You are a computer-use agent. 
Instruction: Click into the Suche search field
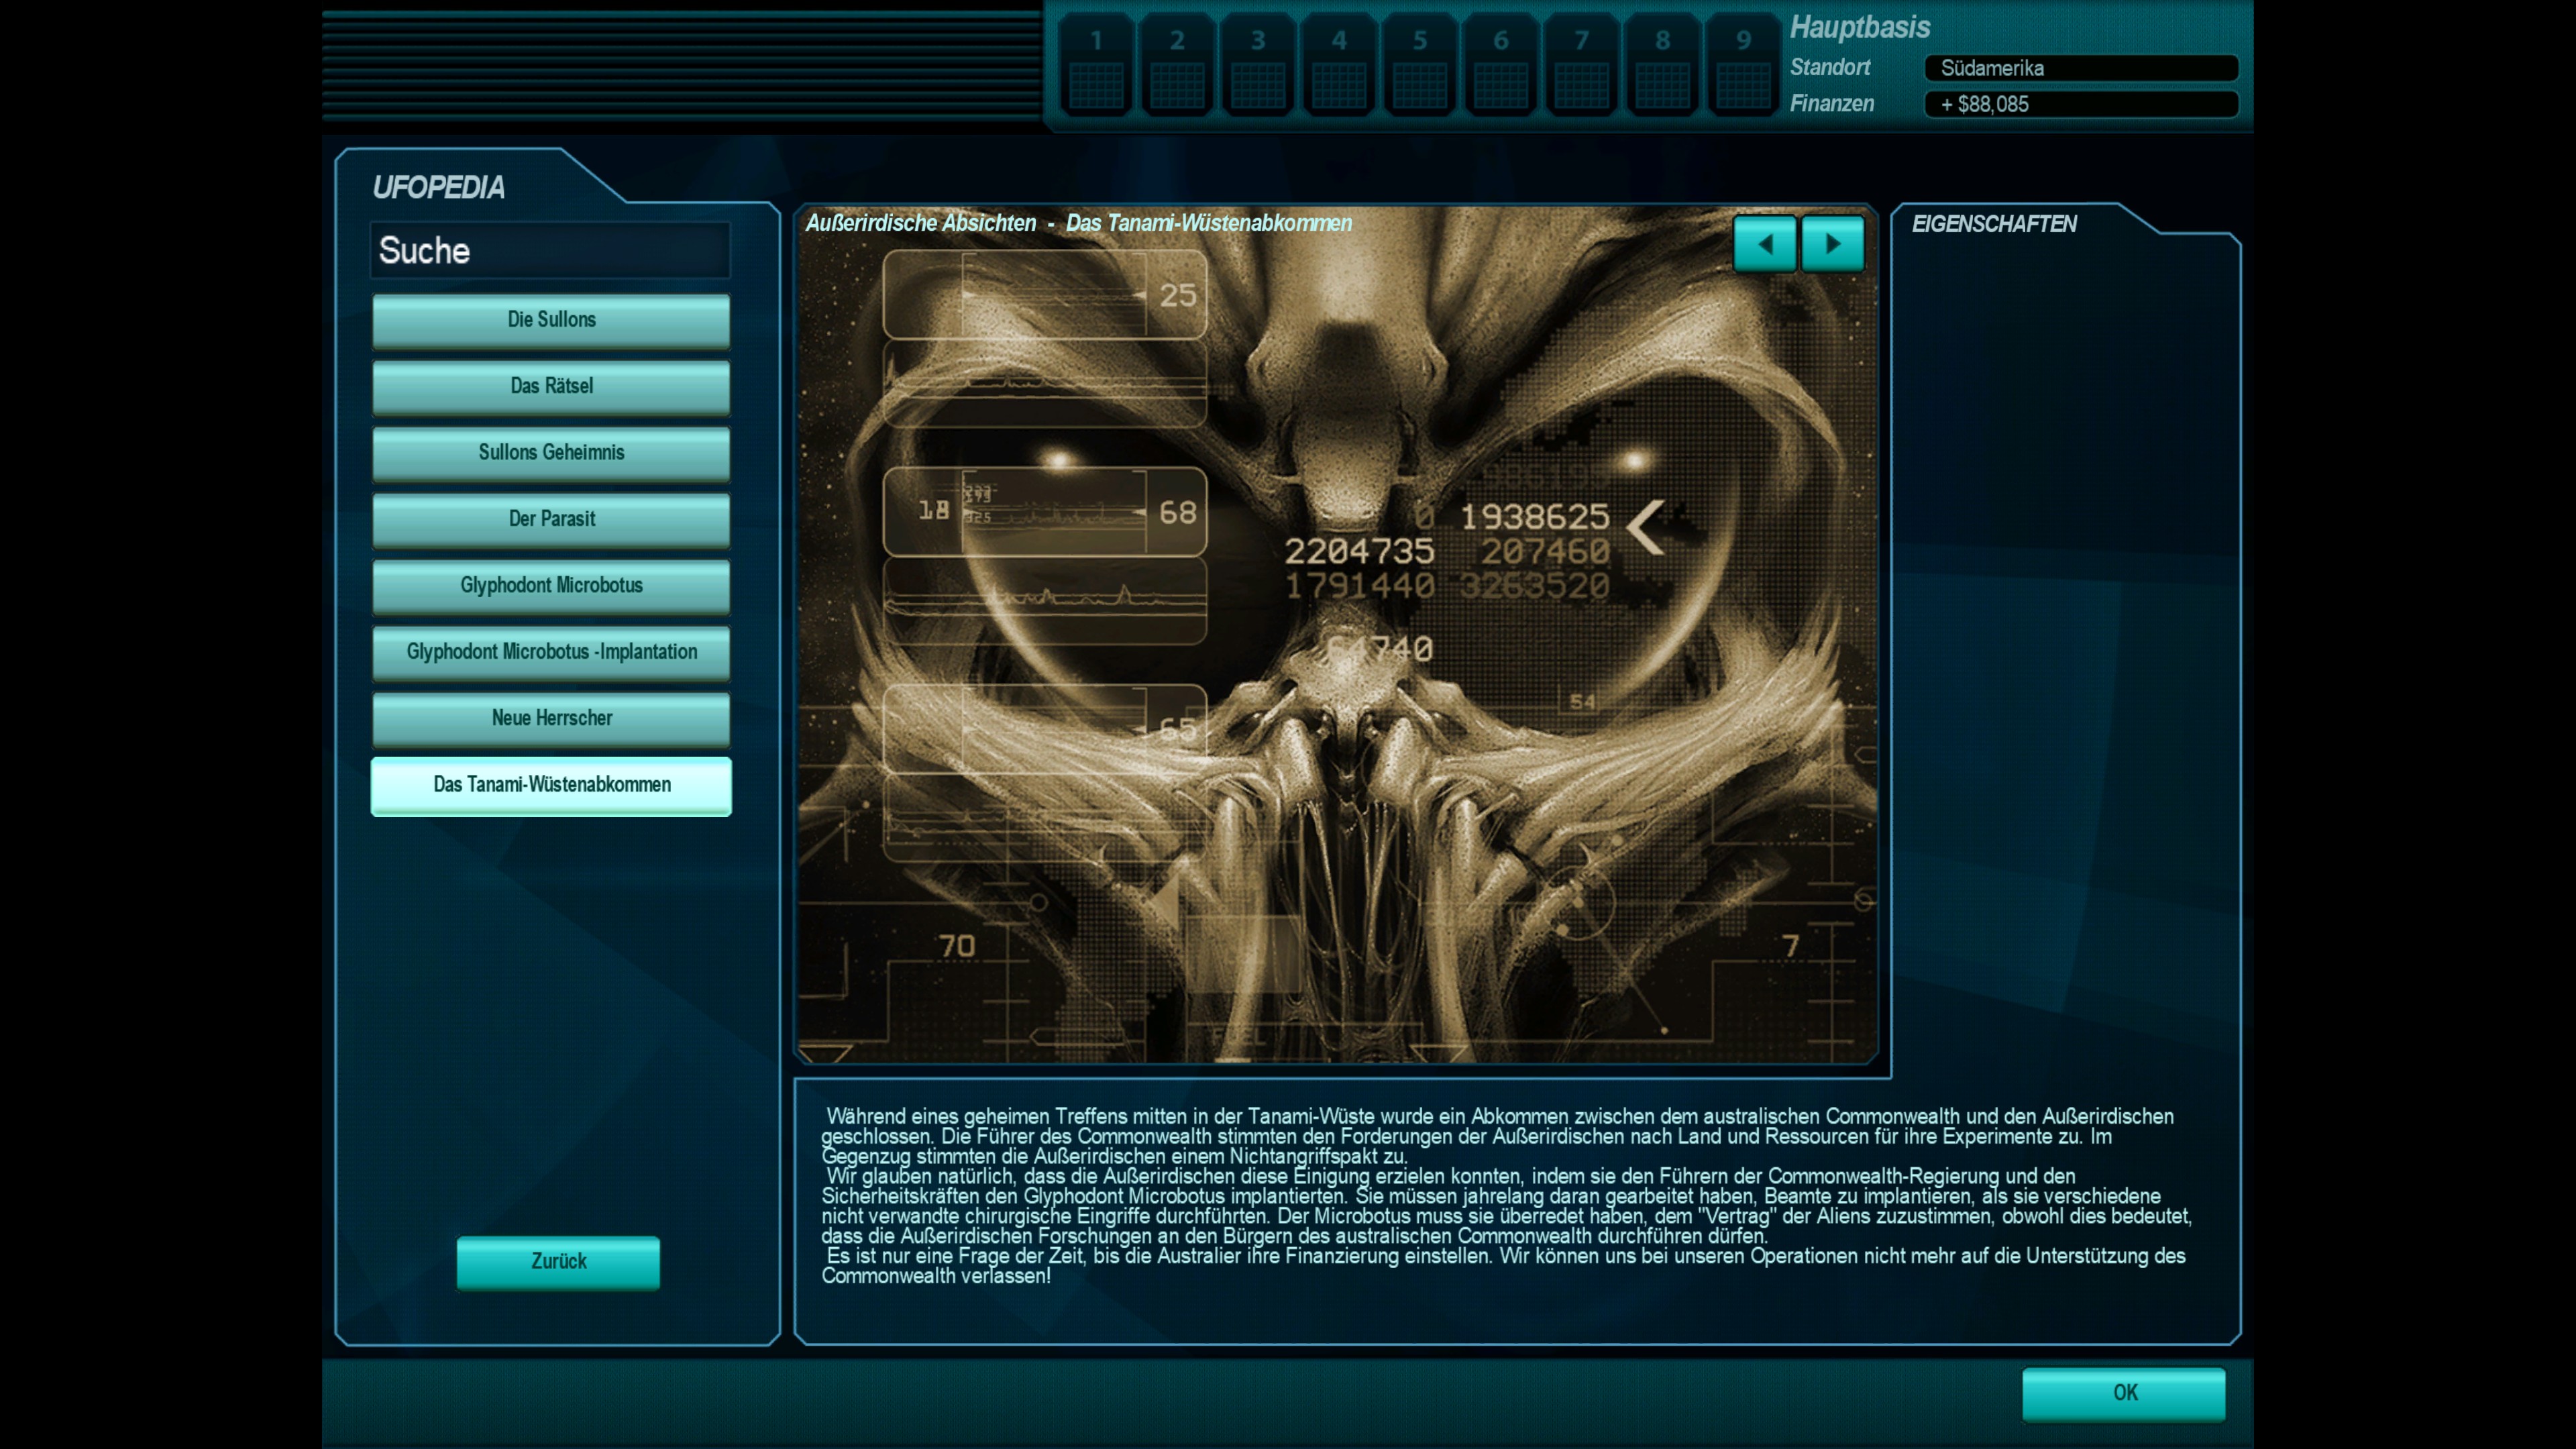tap(551, 251)
